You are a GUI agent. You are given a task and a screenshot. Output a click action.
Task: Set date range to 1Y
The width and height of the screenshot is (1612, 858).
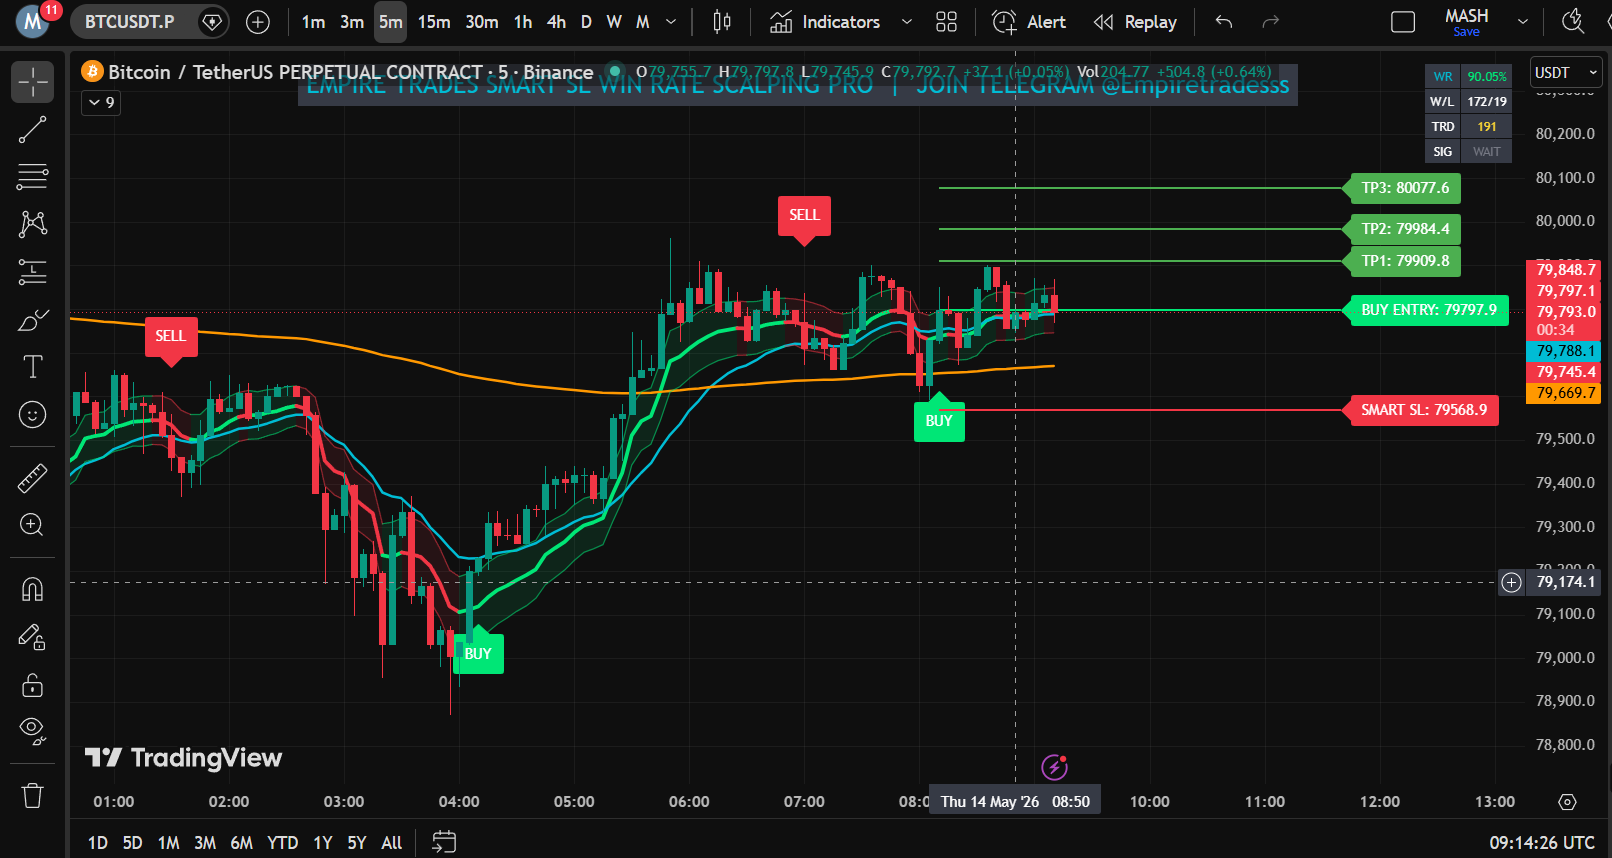pyautogui.click(x=323, y=843)
